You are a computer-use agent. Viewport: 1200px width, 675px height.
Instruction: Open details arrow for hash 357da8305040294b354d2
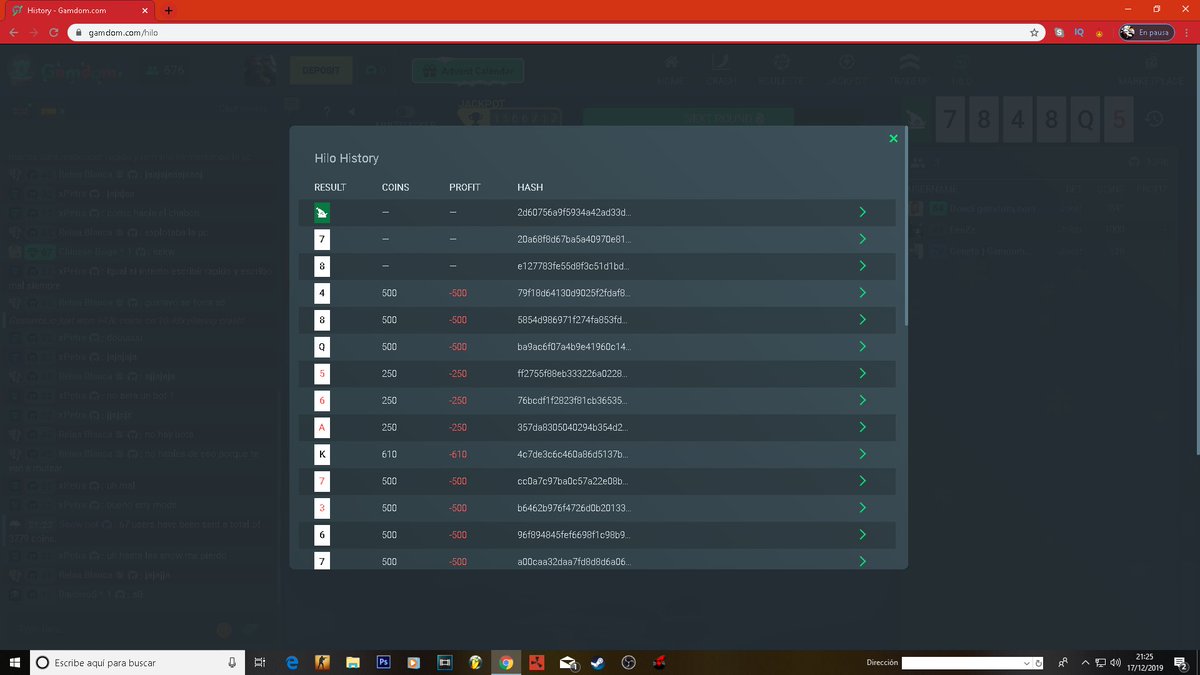pos(862,427)
